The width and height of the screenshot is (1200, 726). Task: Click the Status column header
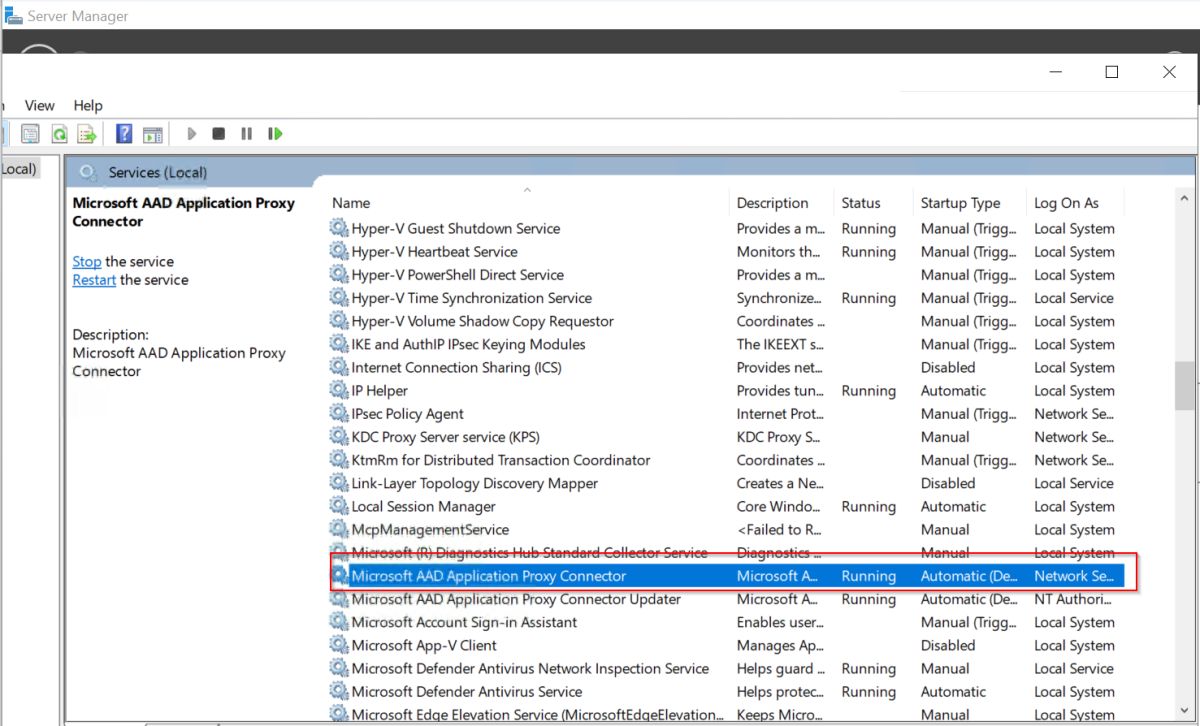coord(861,202)
